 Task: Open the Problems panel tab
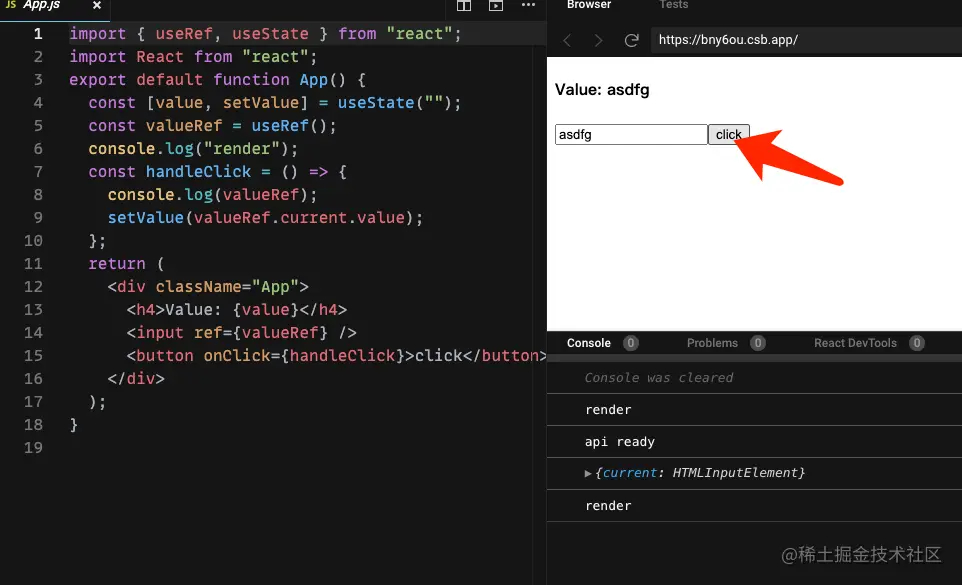coord(712,343)
